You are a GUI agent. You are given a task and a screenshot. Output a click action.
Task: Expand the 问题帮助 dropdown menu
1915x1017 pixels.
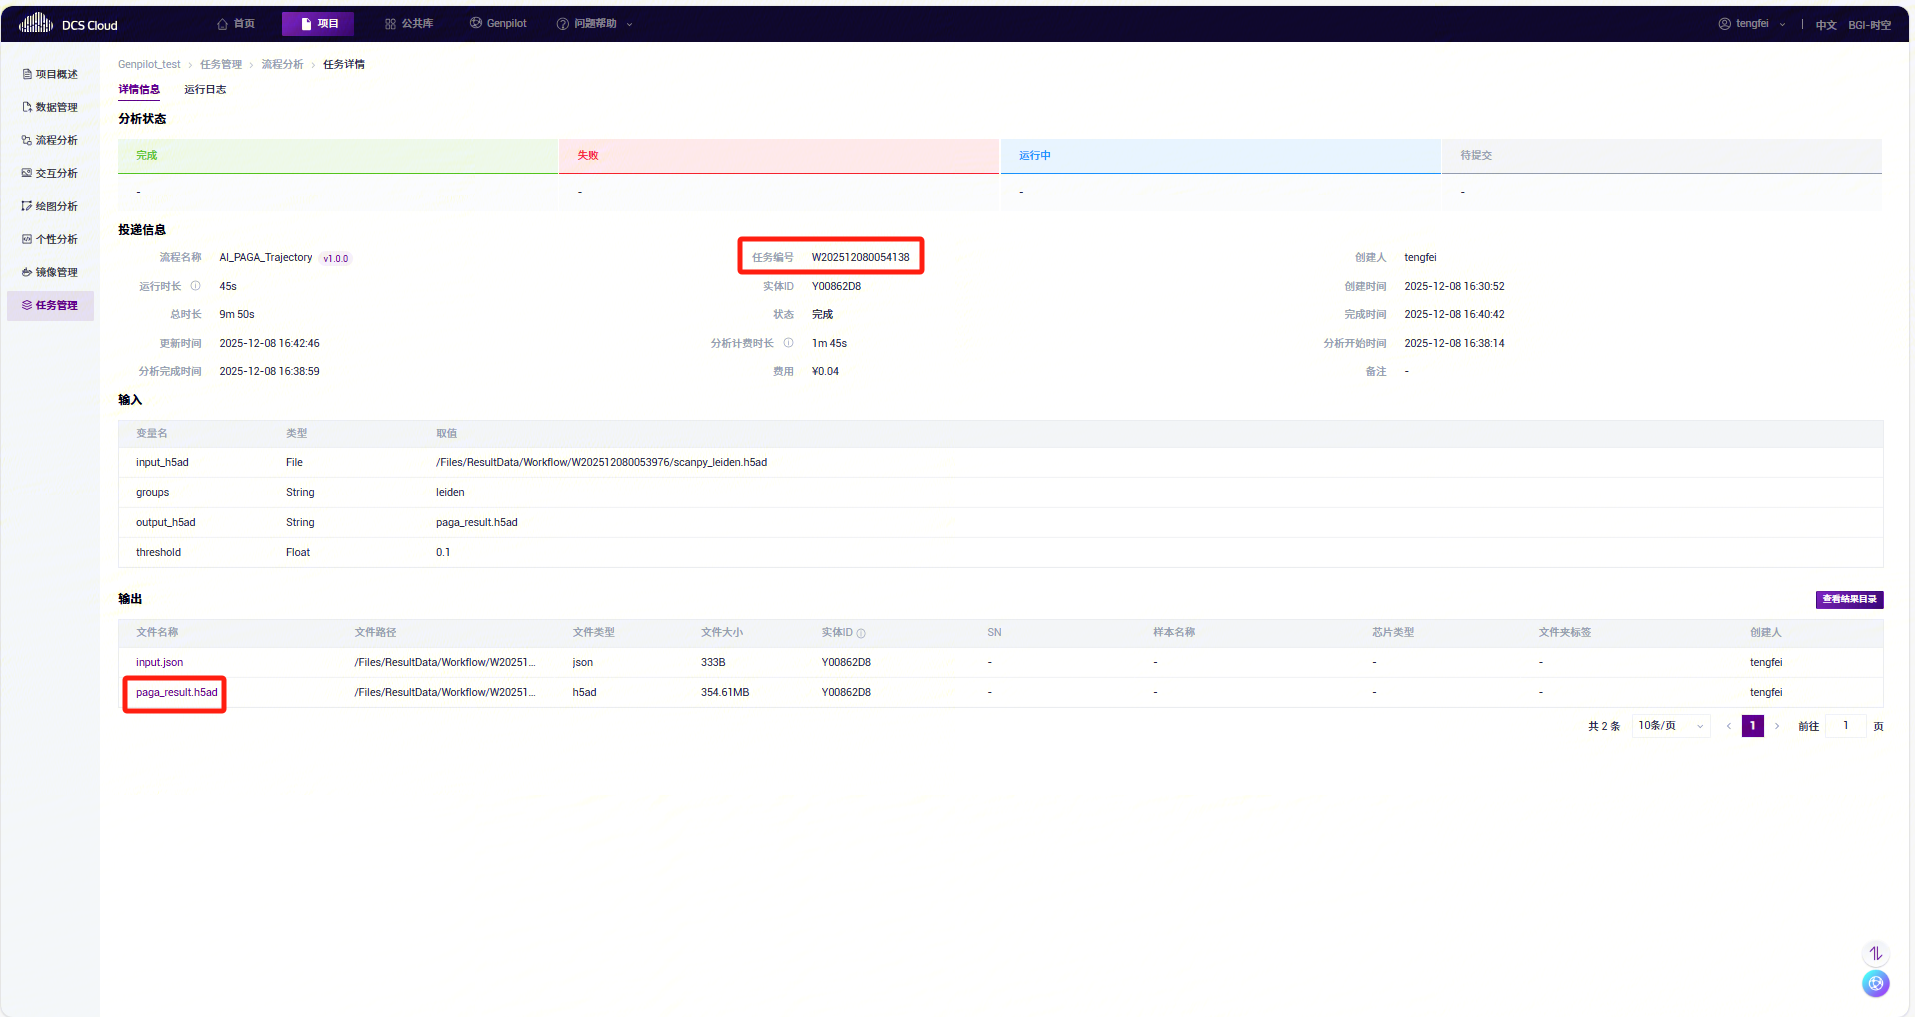click(595, 24)
